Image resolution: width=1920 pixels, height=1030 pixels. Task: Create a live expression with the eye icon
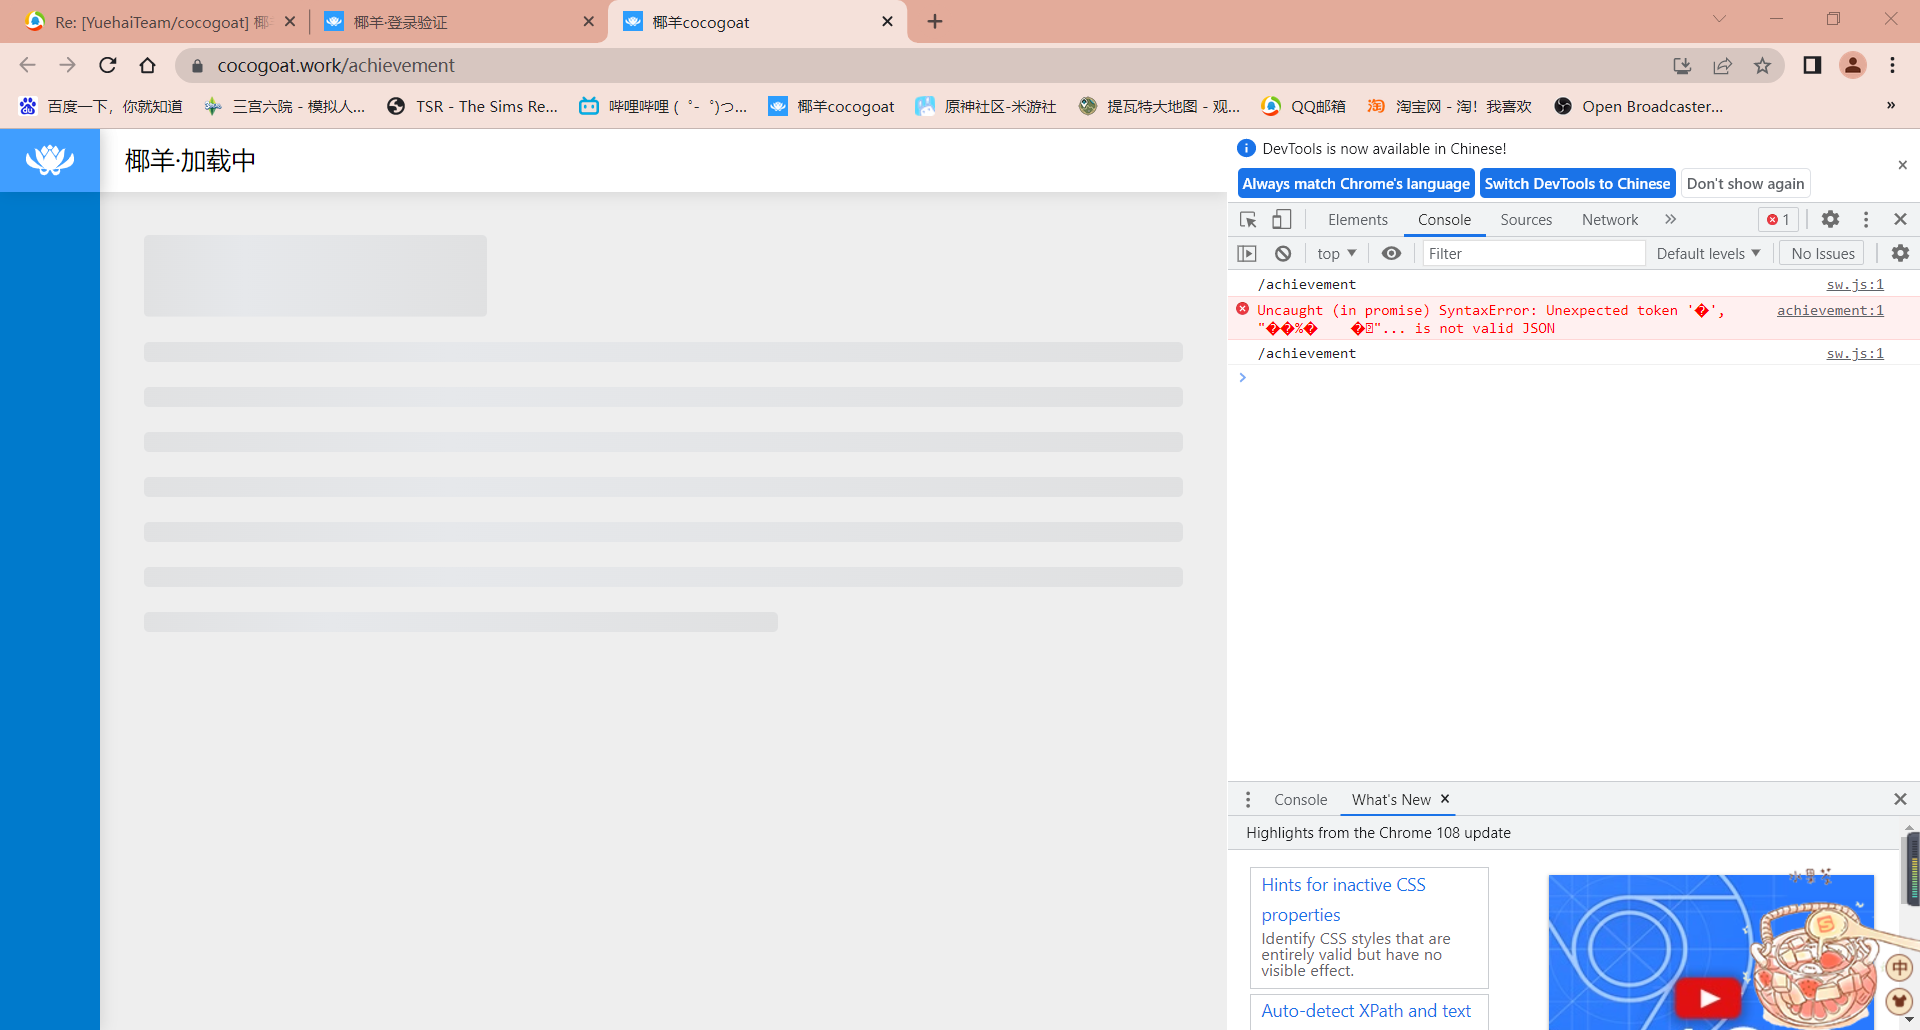pyautogui.click(x=1391, y=253)
